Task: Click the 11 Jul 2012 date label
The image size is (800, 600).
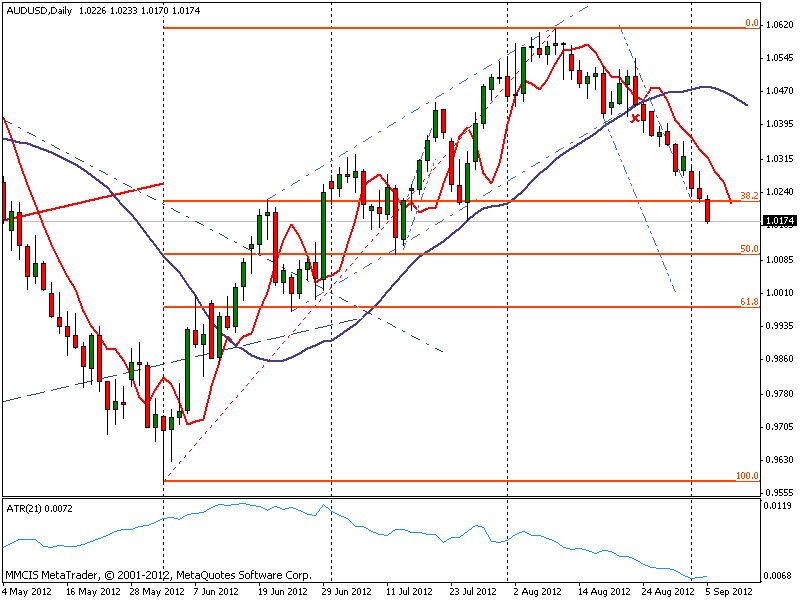Action: [409, 592]
